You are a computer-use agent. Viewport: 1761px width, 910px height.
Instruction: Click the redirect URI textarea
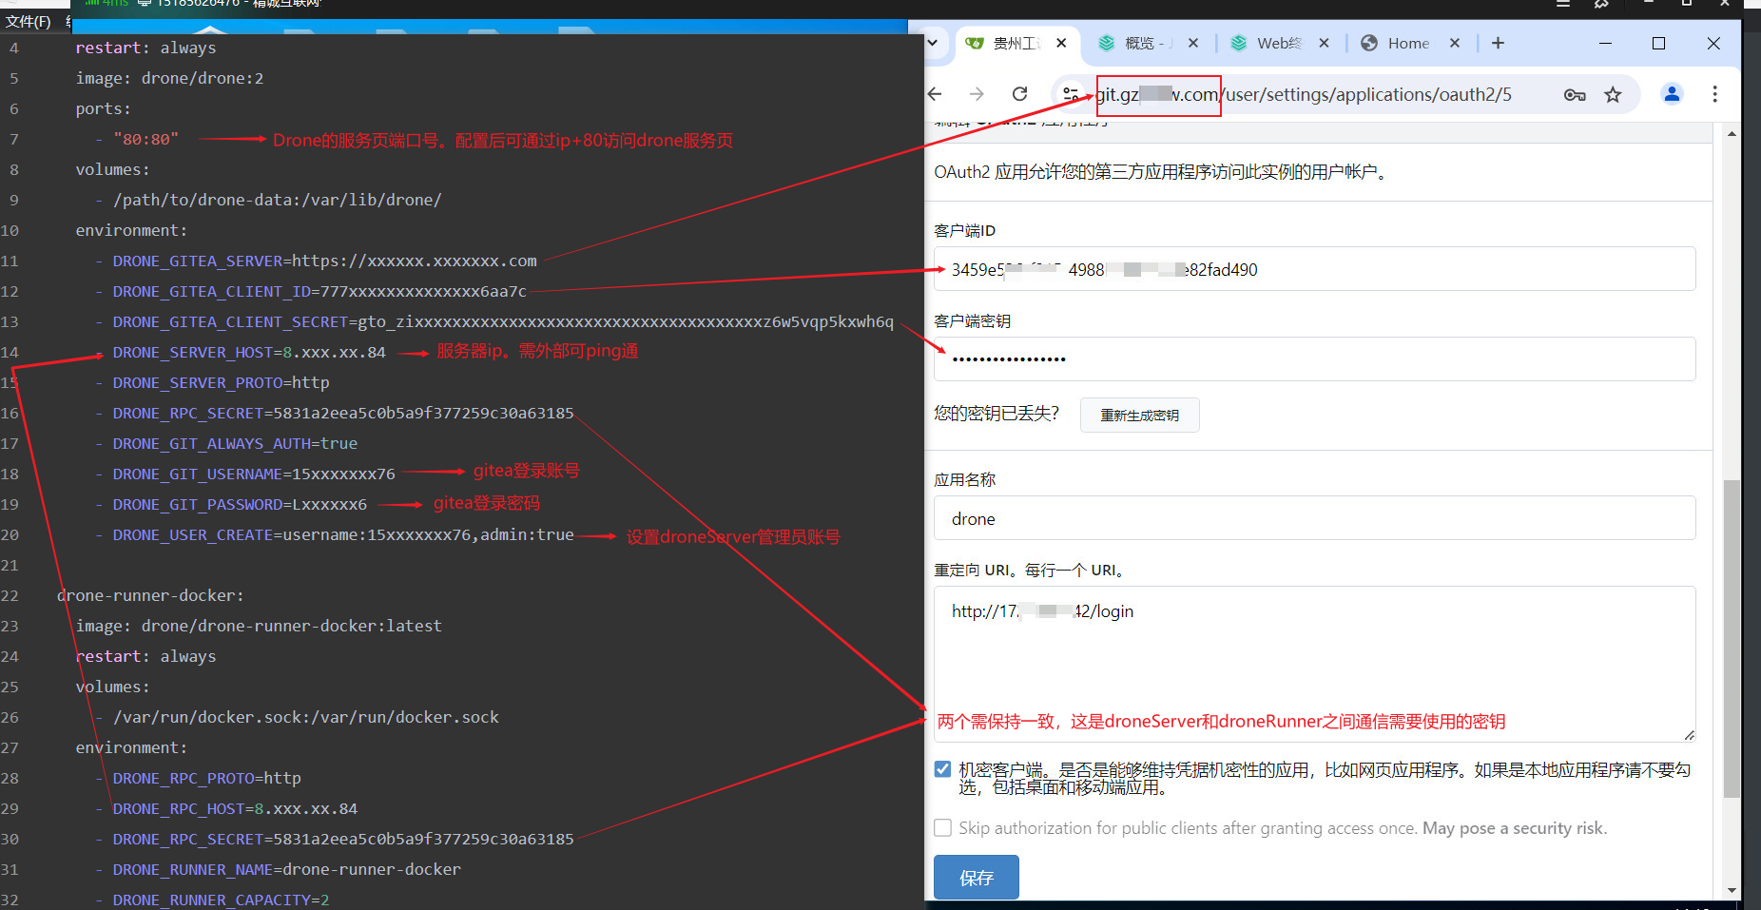click(x=1314, y=664)
